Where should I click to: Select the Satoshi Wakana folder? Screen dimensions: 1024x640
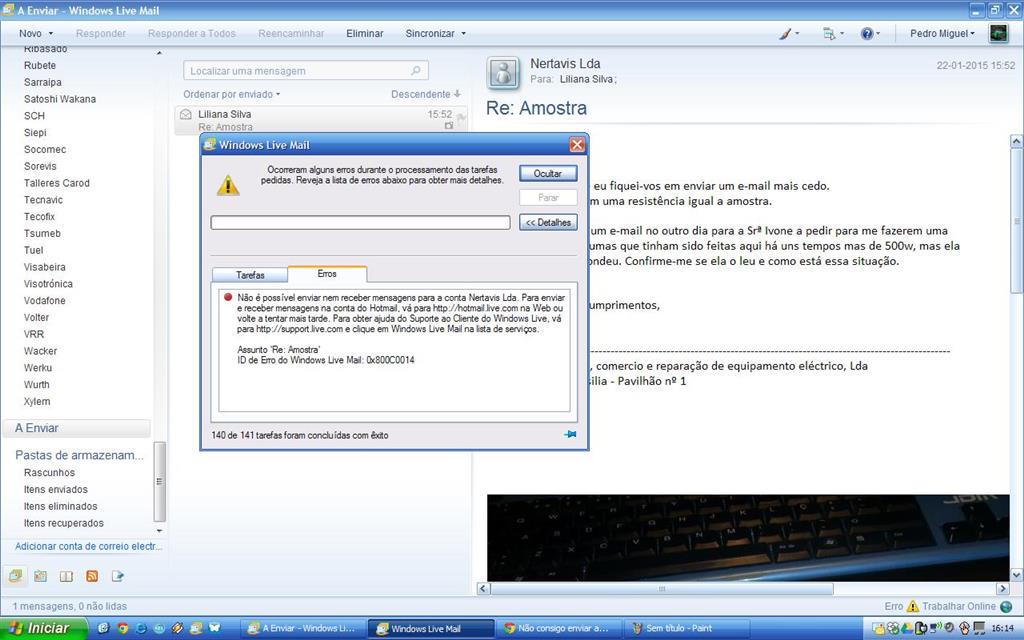(x=60, y=99)
